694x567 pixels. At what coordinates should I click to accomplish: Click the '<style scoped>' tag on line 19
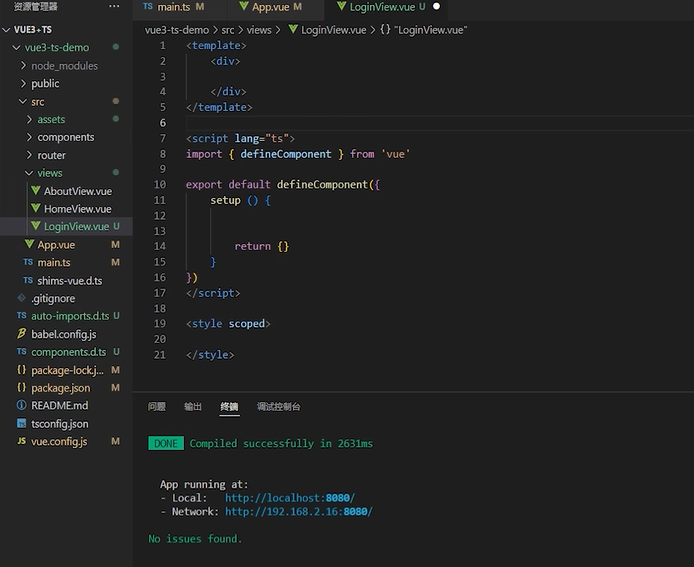pos(228,324)
